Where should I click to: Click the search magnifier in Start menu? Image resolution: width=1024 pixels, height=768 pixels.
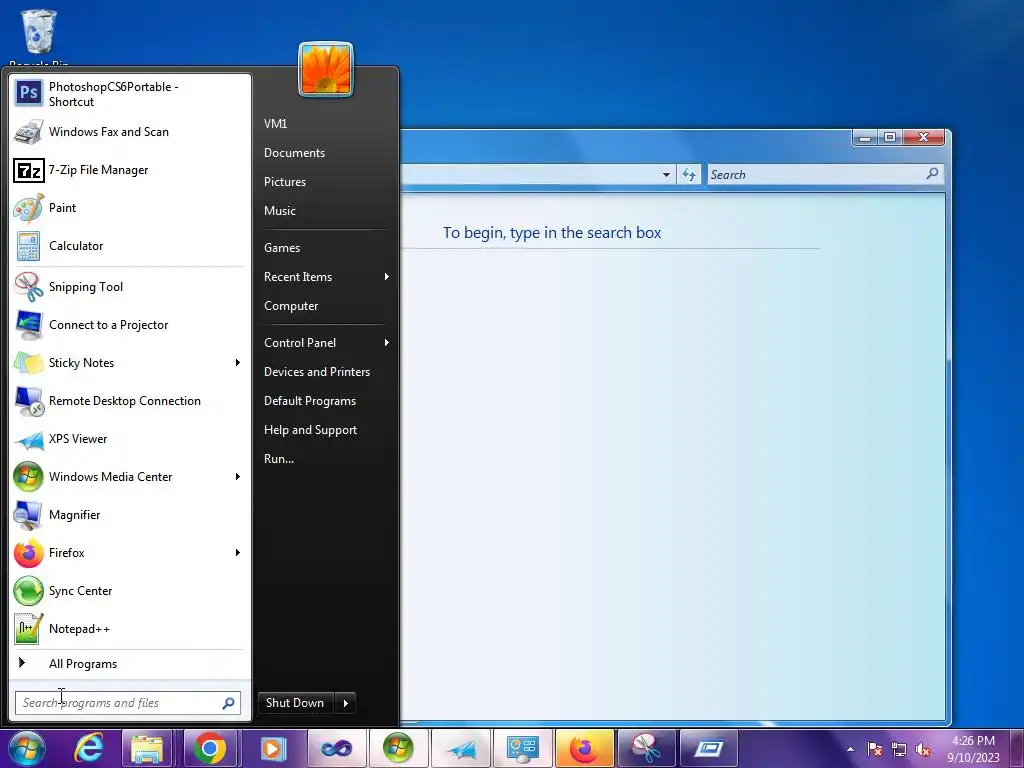tap(229, 703)
